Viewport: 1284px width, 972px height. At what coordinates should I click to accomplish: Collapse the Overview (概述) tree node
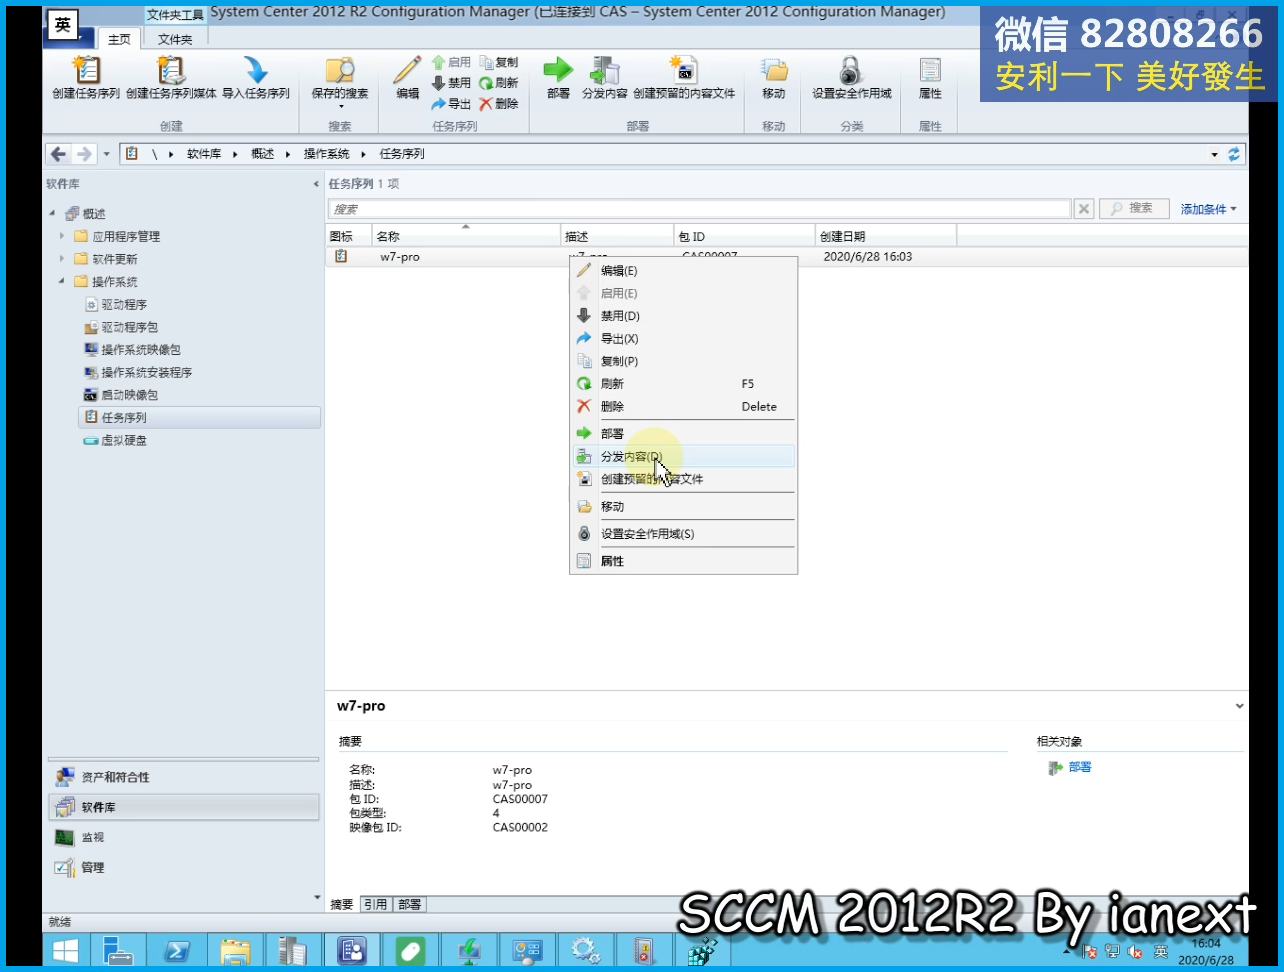point(53,214)
